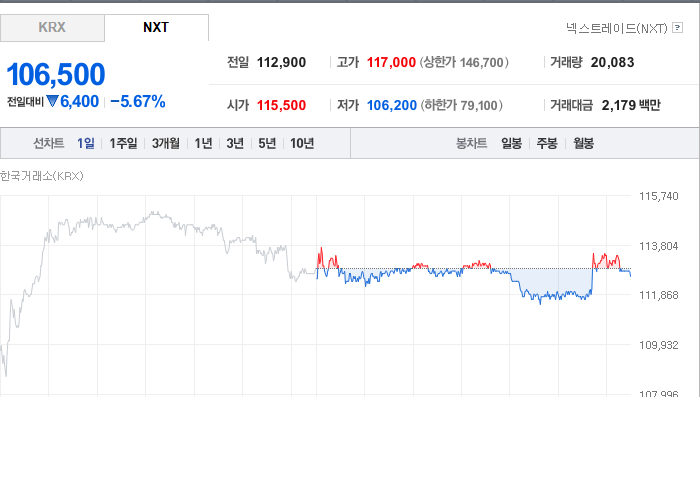The width and height of the screenshot is (700, 490).
Task: Click the current price 106,500
Action: tap(56, 74)
